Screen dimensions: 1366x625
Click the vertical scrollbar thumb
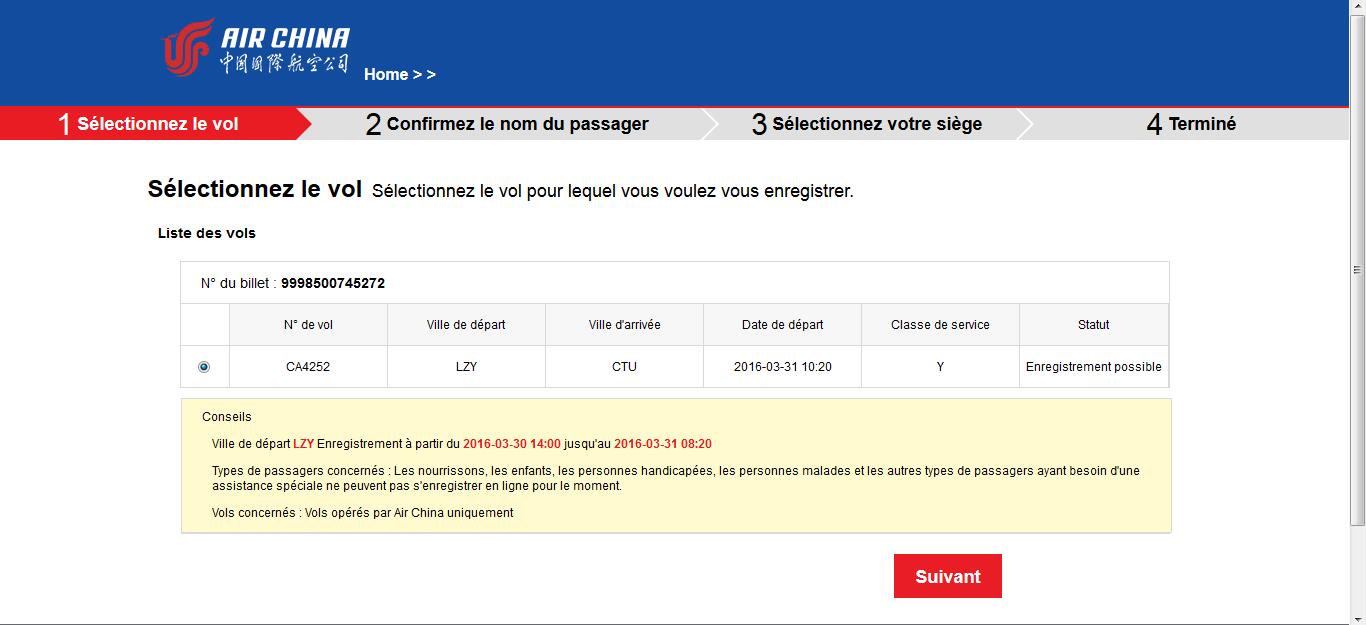[x=1357, y=270]
